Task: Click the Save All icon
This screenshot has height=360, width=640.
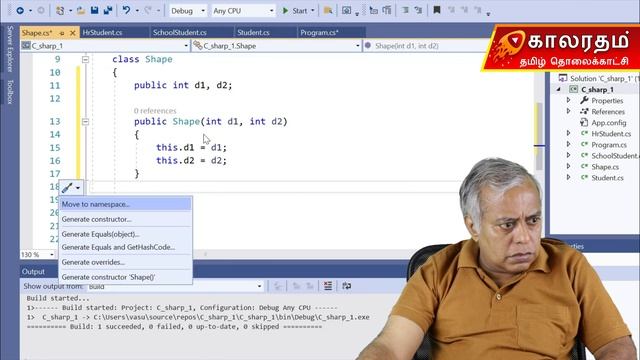Action: point(108,10)
